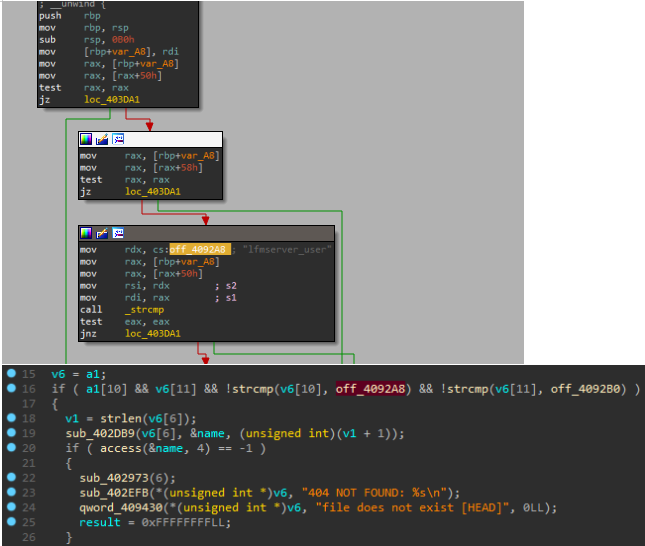Click push rbp instruction in first block
This screenshot has width=645, height=546.
pyautogui.click(x=70, y=16)
